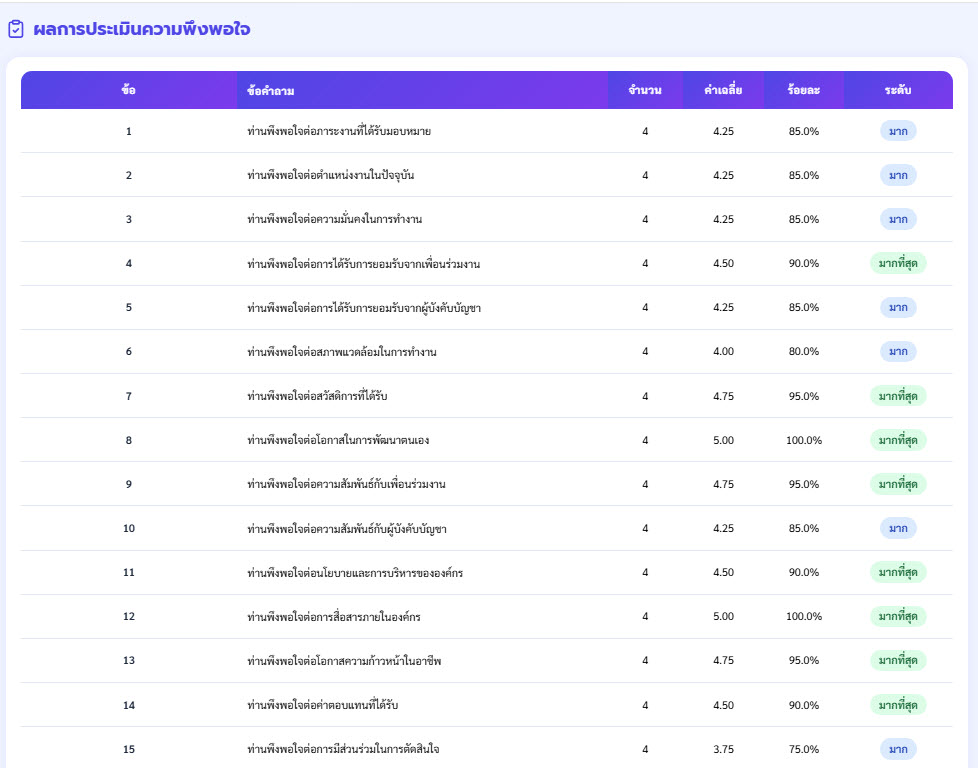Image resolution: width=978 pixels, height=768 pixels.
Task: Click the ค่าเฉลี่ย column header
Action: click(723, 90)
